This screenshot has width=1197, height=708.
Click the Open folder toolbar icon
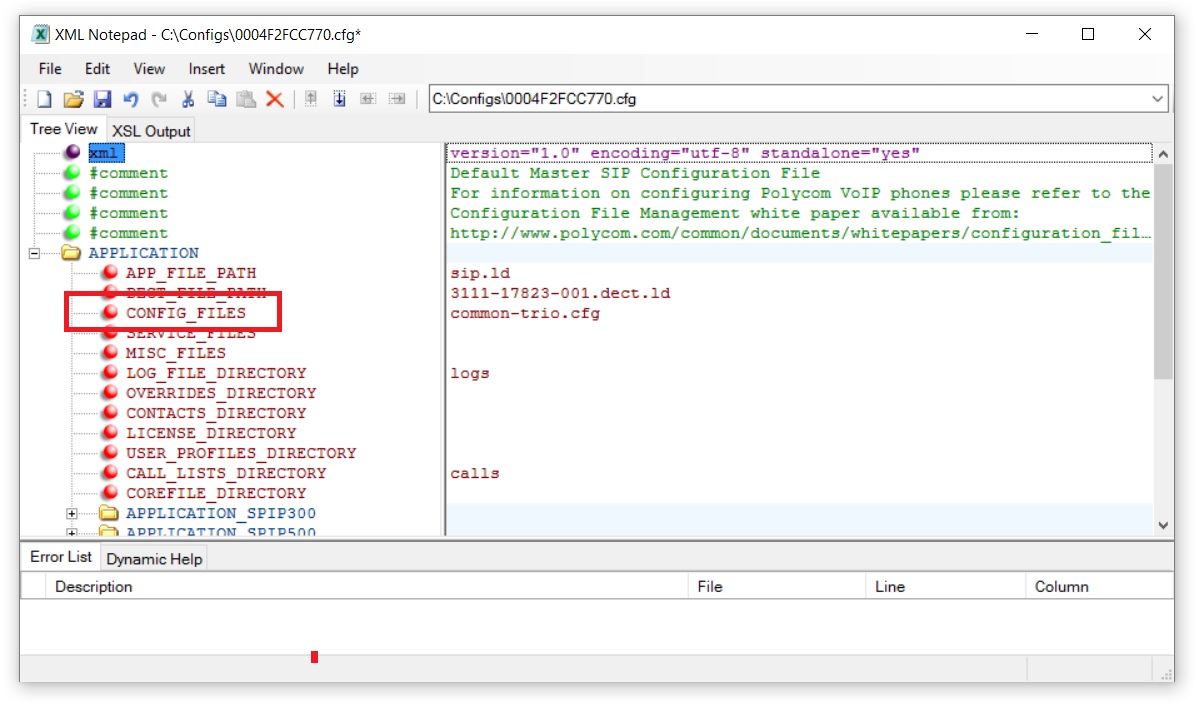(73, 99)
